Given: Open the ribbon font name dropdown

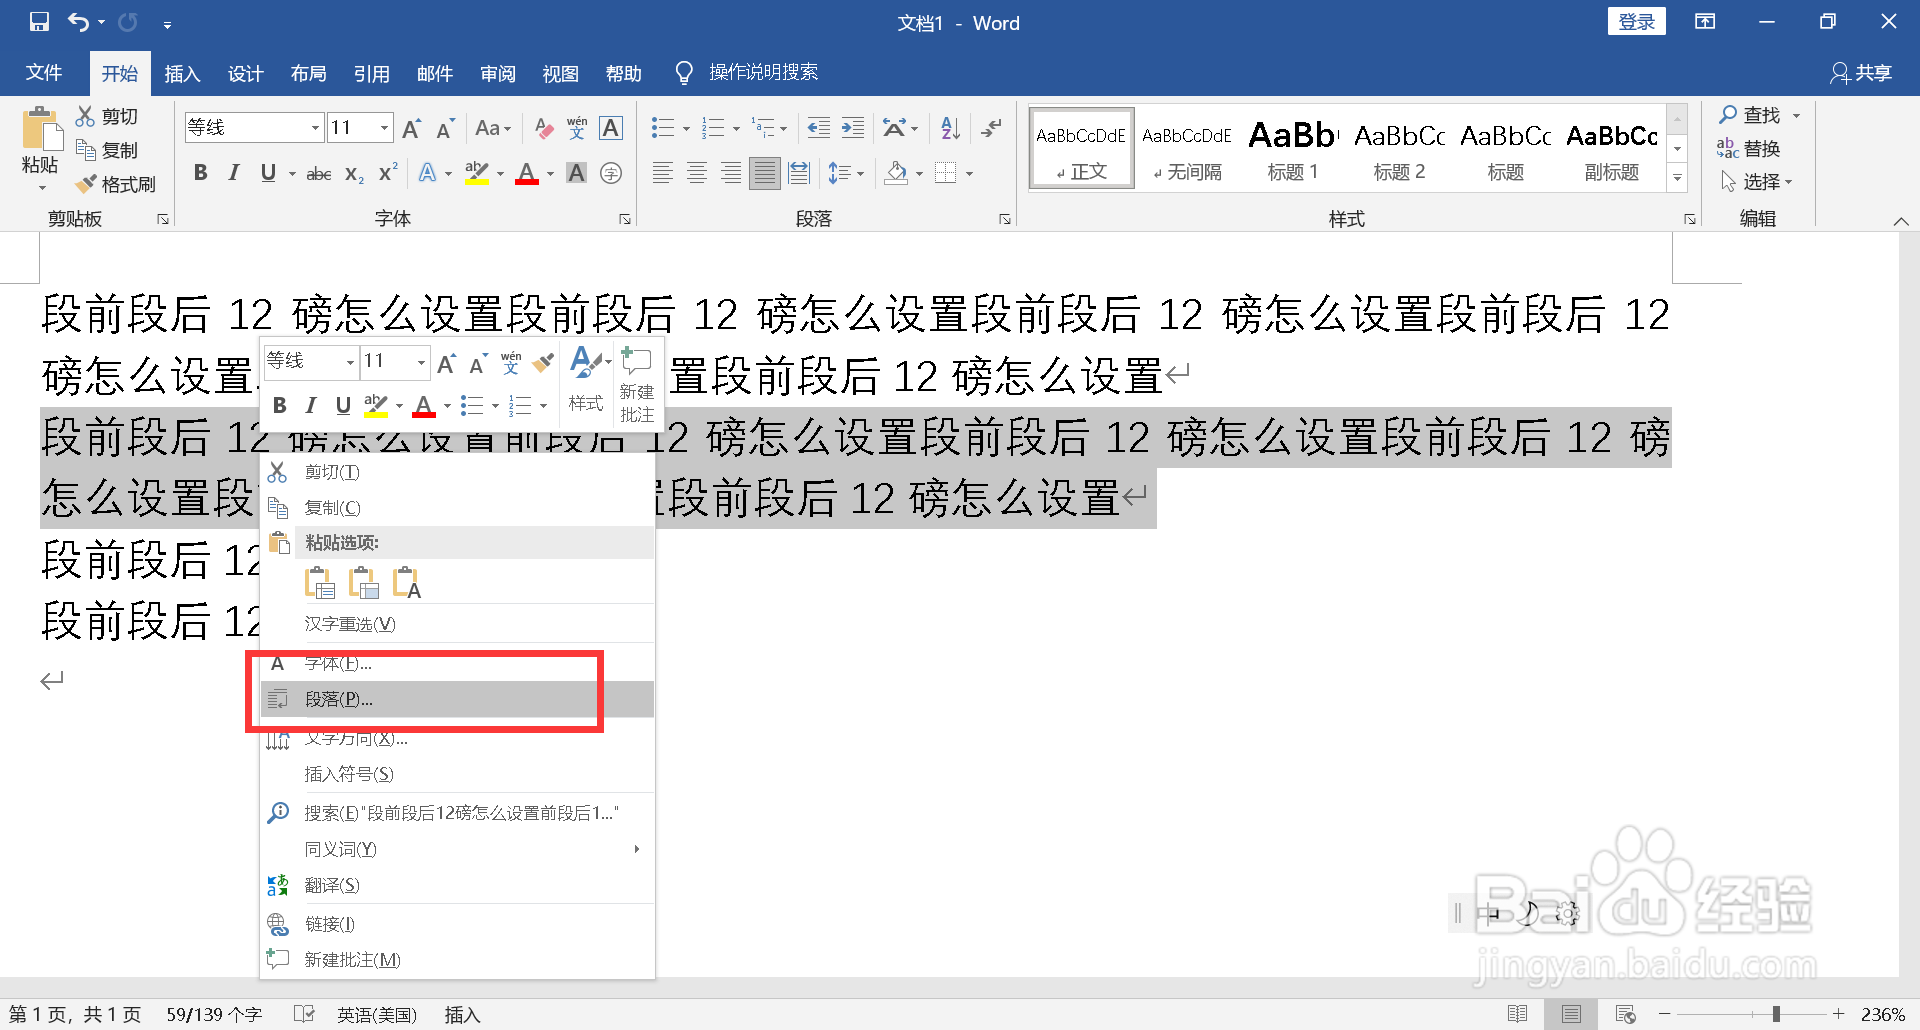Looking at the screenshot, I should coord(315,128).
